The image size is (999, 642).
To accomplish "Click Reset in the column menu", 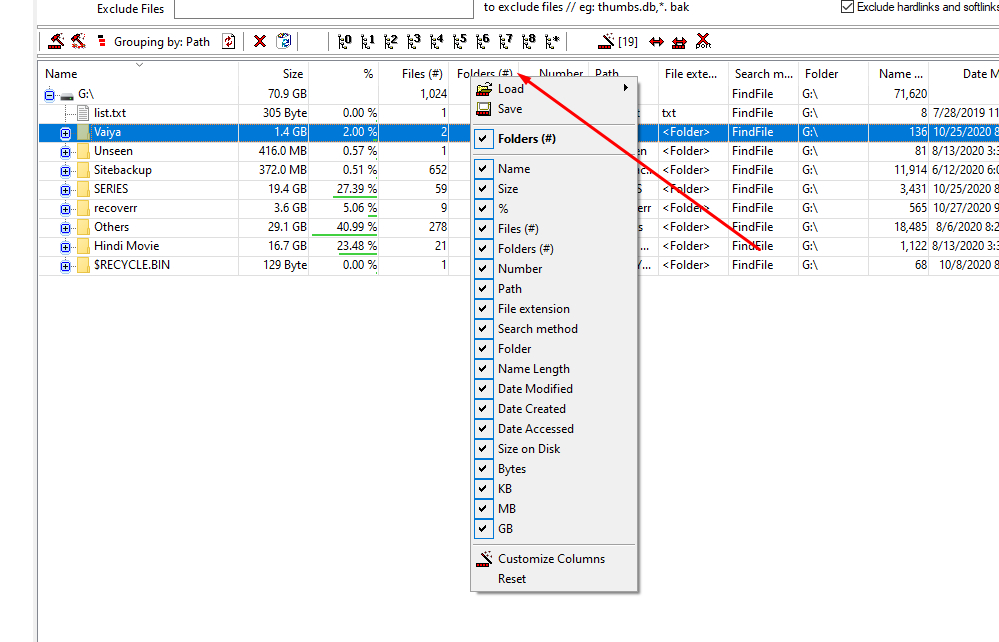I will pos(511,579).
